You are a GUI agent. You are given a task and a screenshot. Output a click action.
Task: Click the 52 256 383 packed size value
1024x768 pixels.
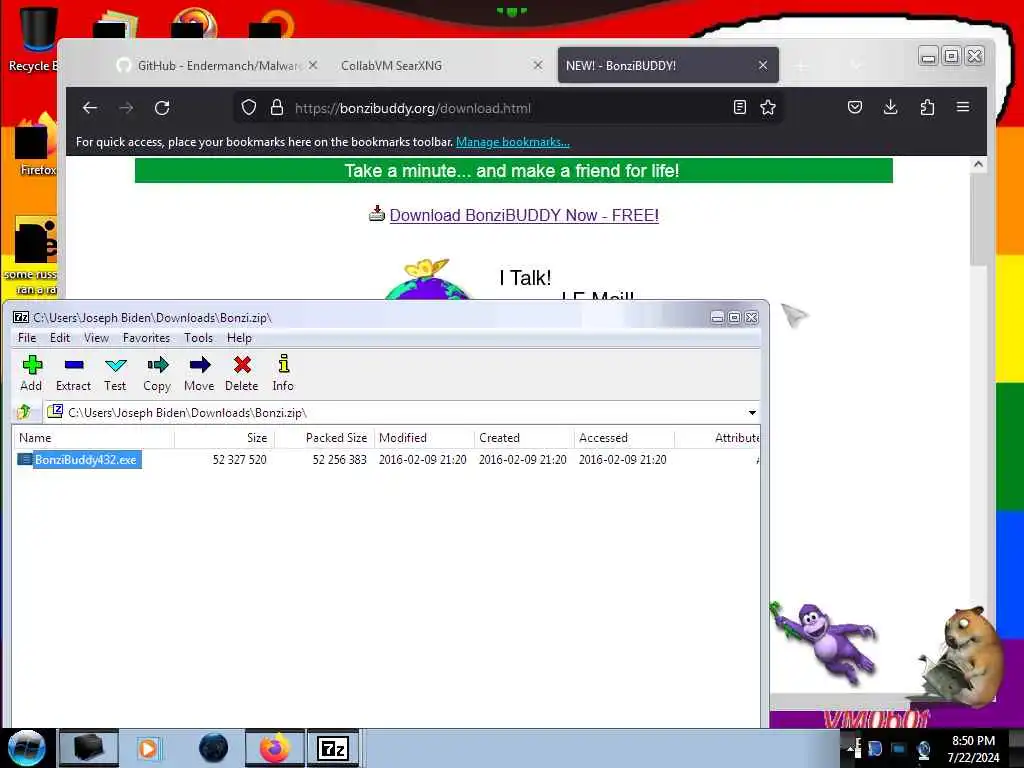pyautogui.click(x=340, y=460)
